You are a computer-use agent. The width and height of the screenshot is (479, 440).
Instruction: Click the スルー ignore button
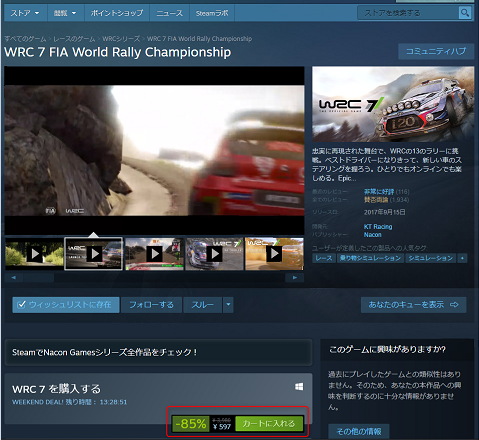[x=202, y=305]
